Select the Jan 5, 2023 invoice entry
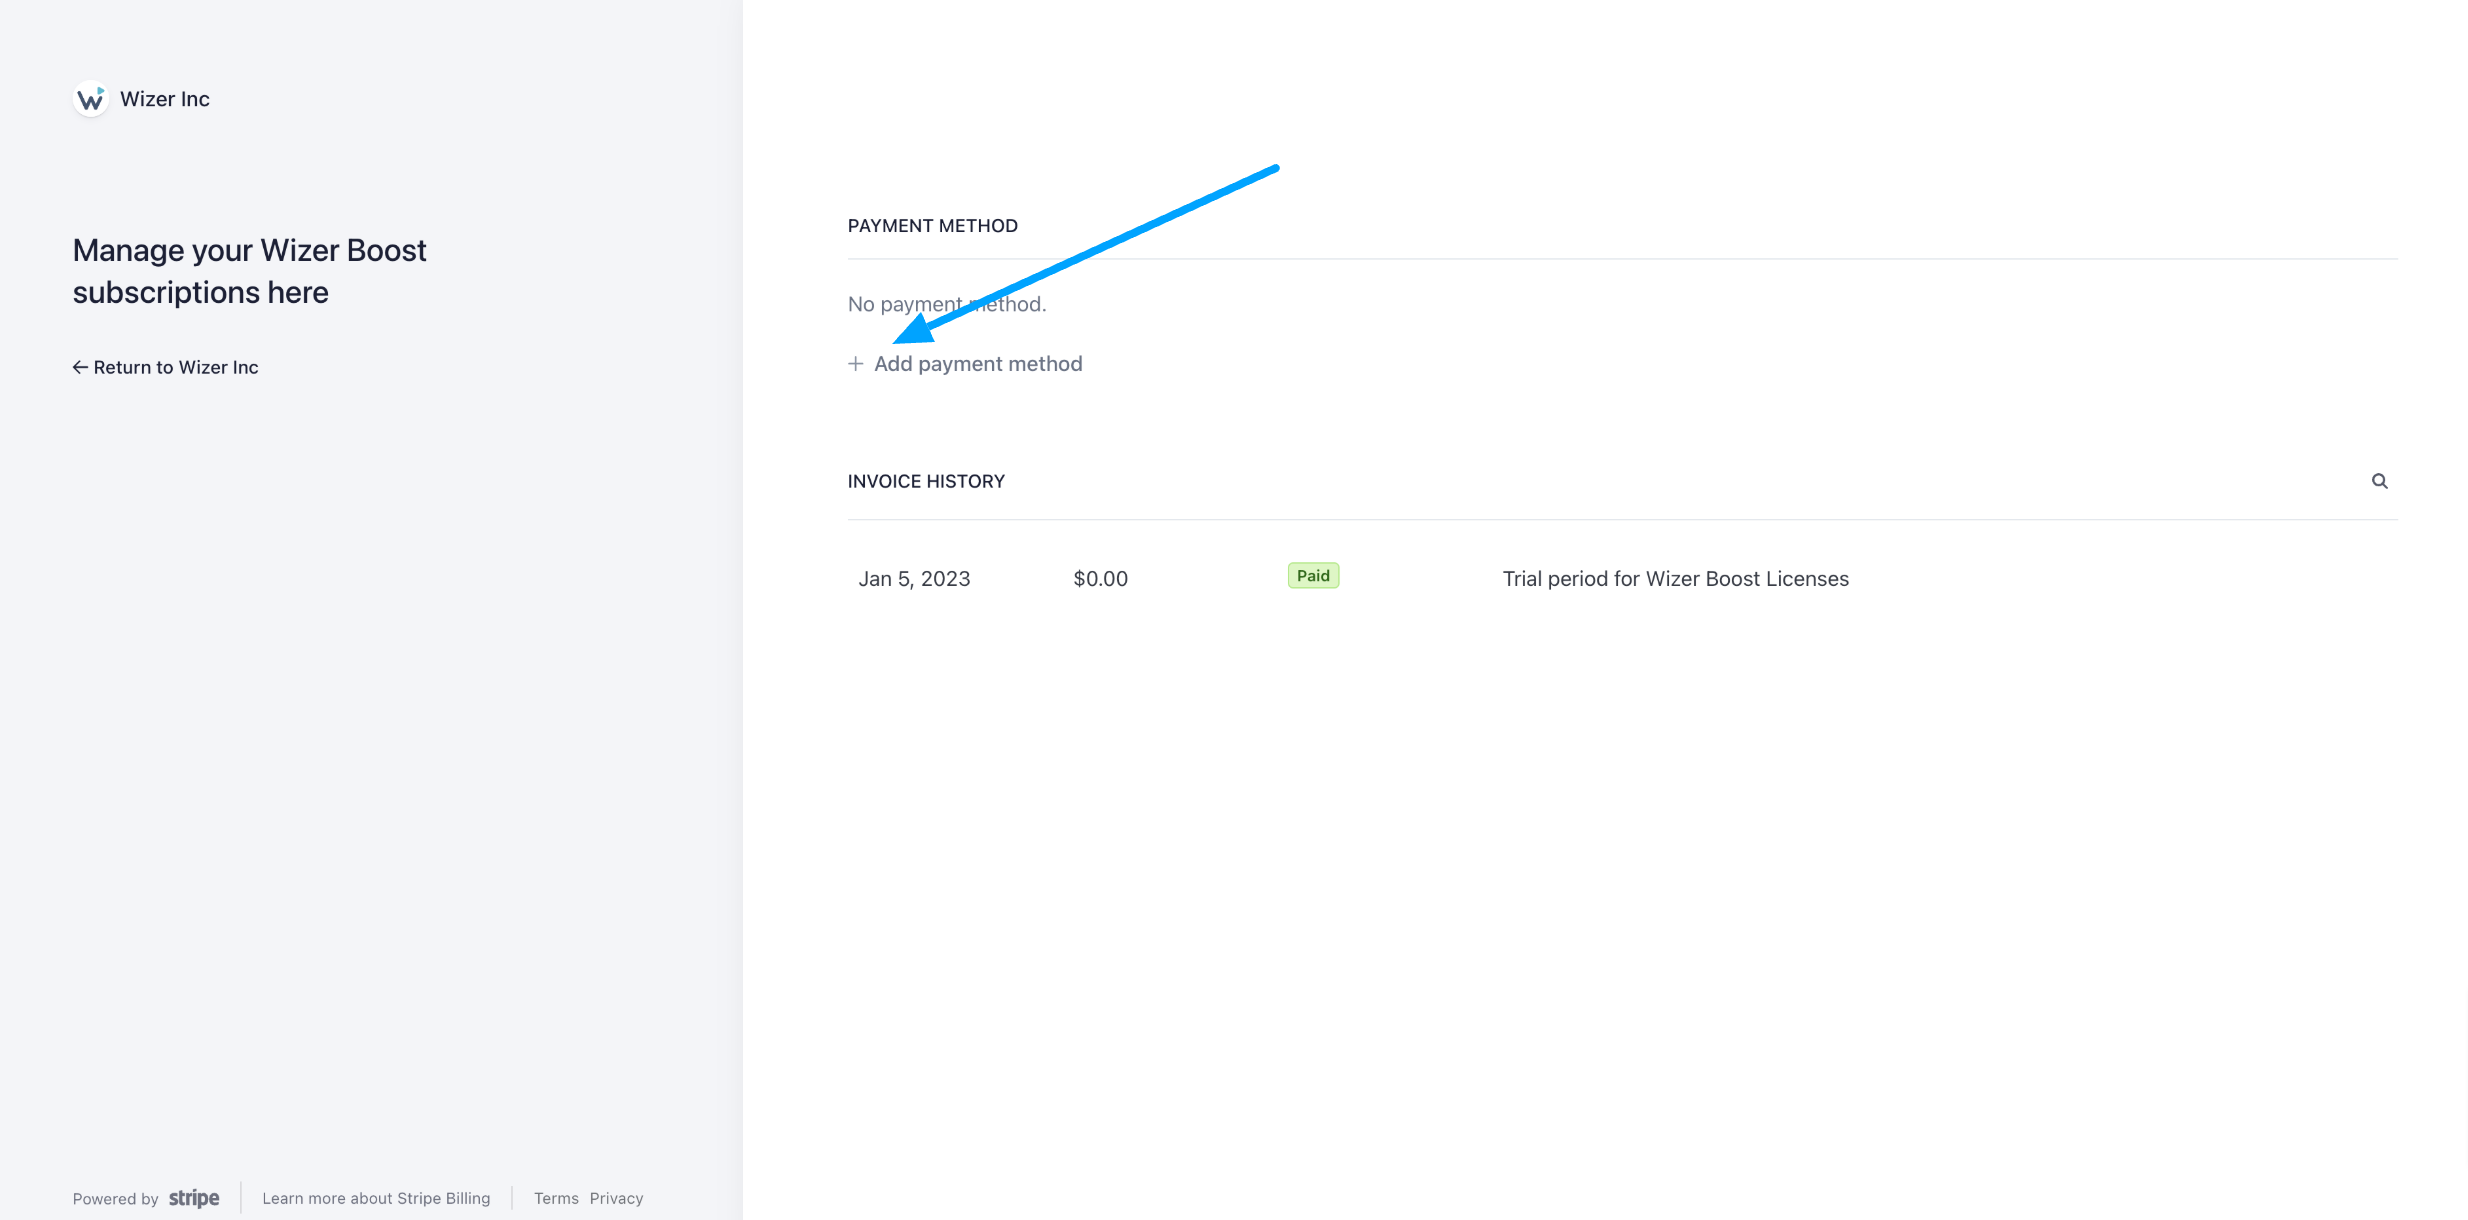 913,578
